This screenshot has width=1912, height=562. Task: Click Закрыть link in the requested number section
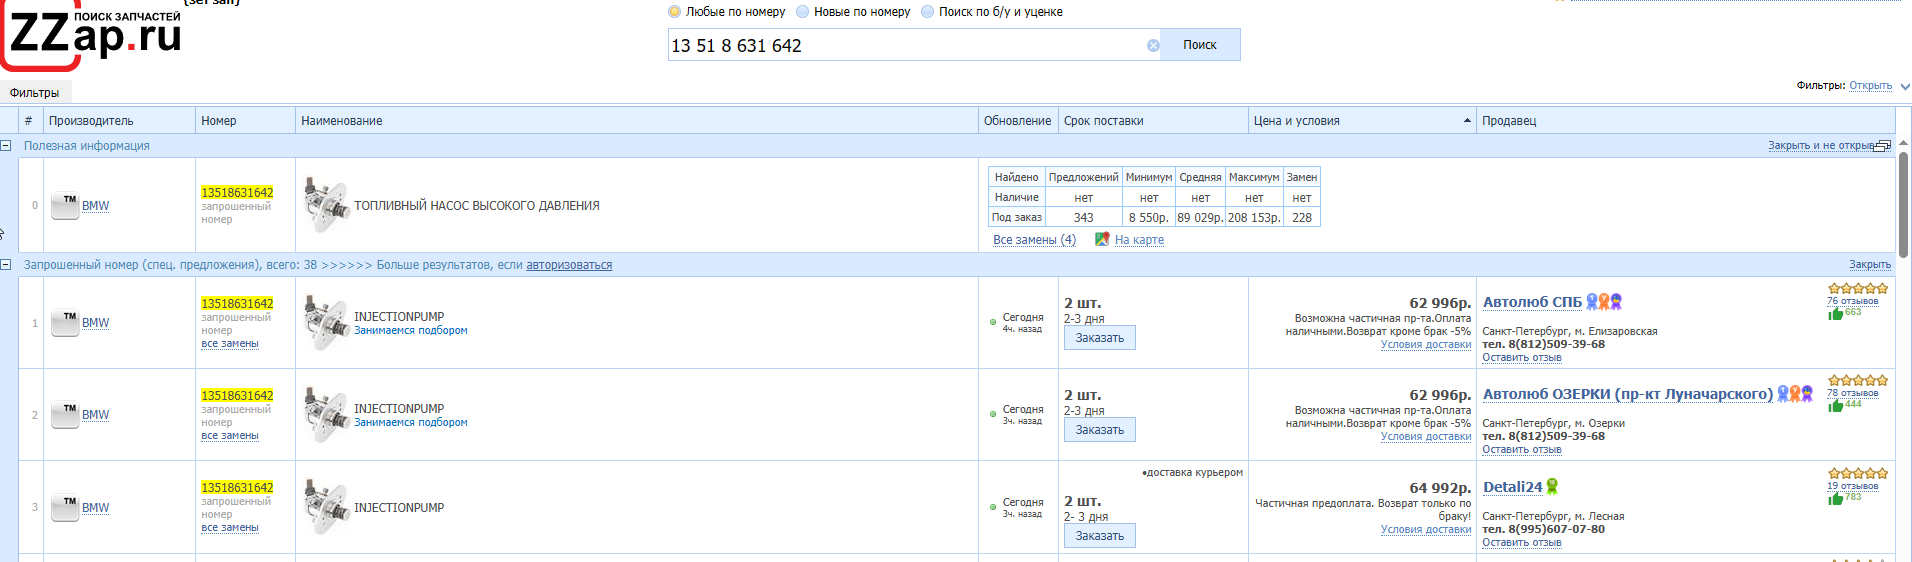point(1869,265)
